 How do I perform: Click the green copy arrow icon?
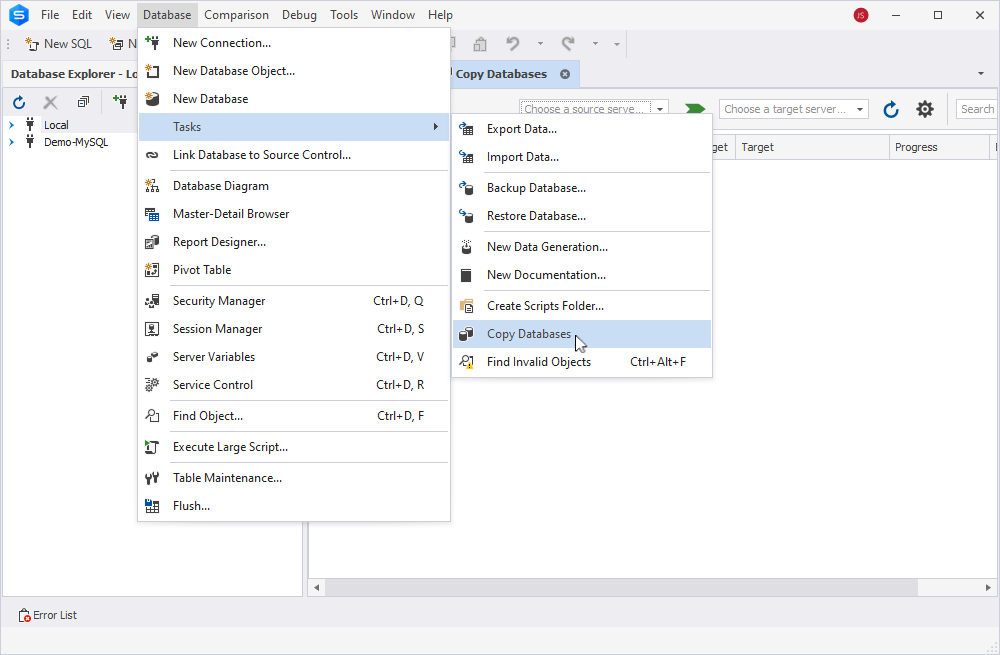pyautogui.click(x=695, y=108)
